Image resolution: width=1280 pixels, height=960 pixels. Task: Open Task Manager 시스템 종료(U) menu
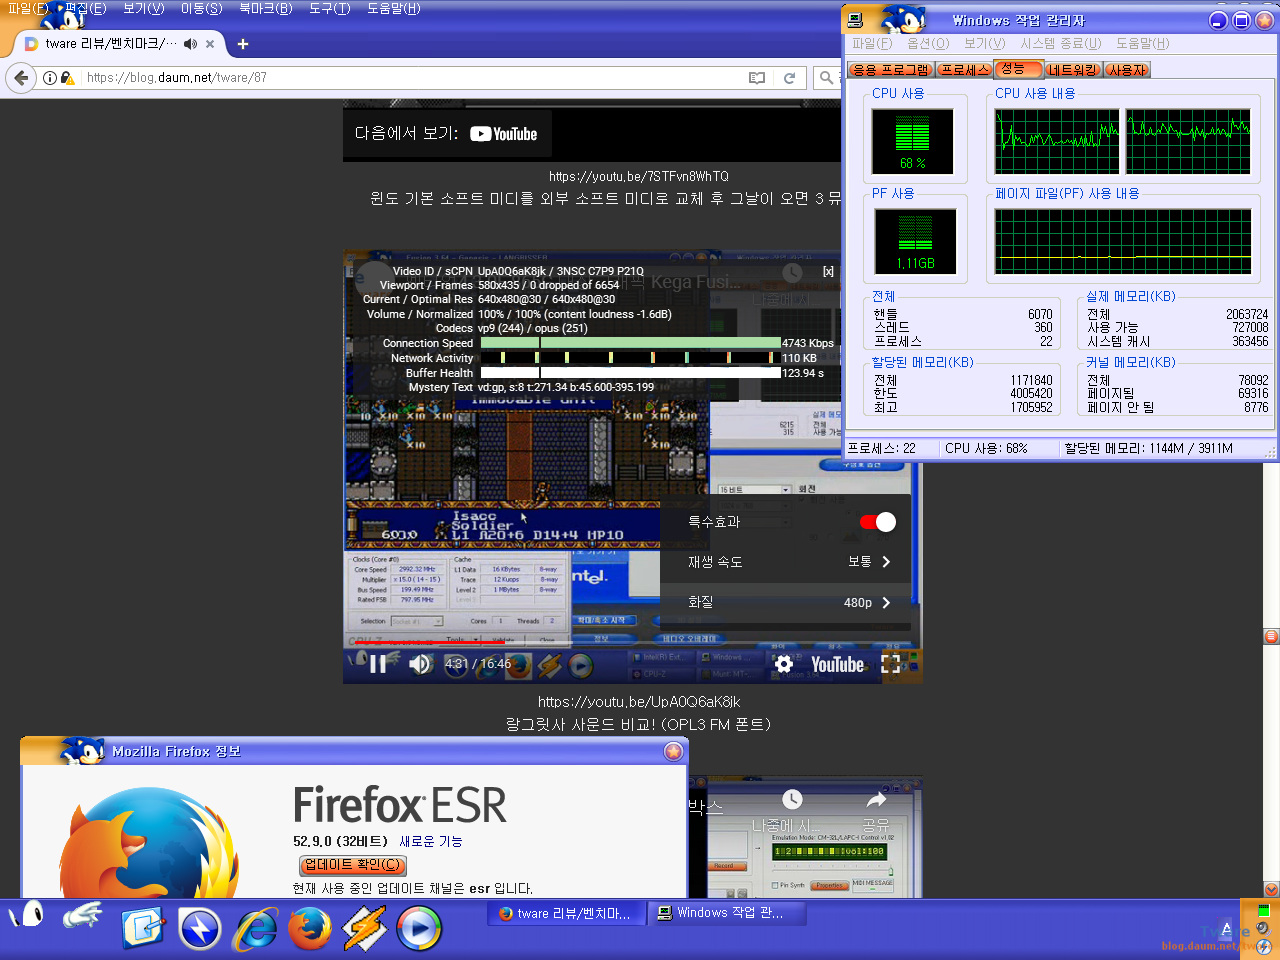coord(1061,43)
